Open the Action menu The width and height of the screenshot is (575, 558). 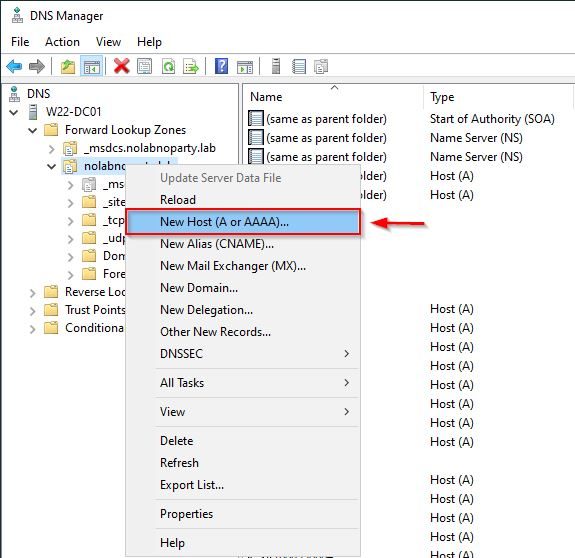point(62,42)
